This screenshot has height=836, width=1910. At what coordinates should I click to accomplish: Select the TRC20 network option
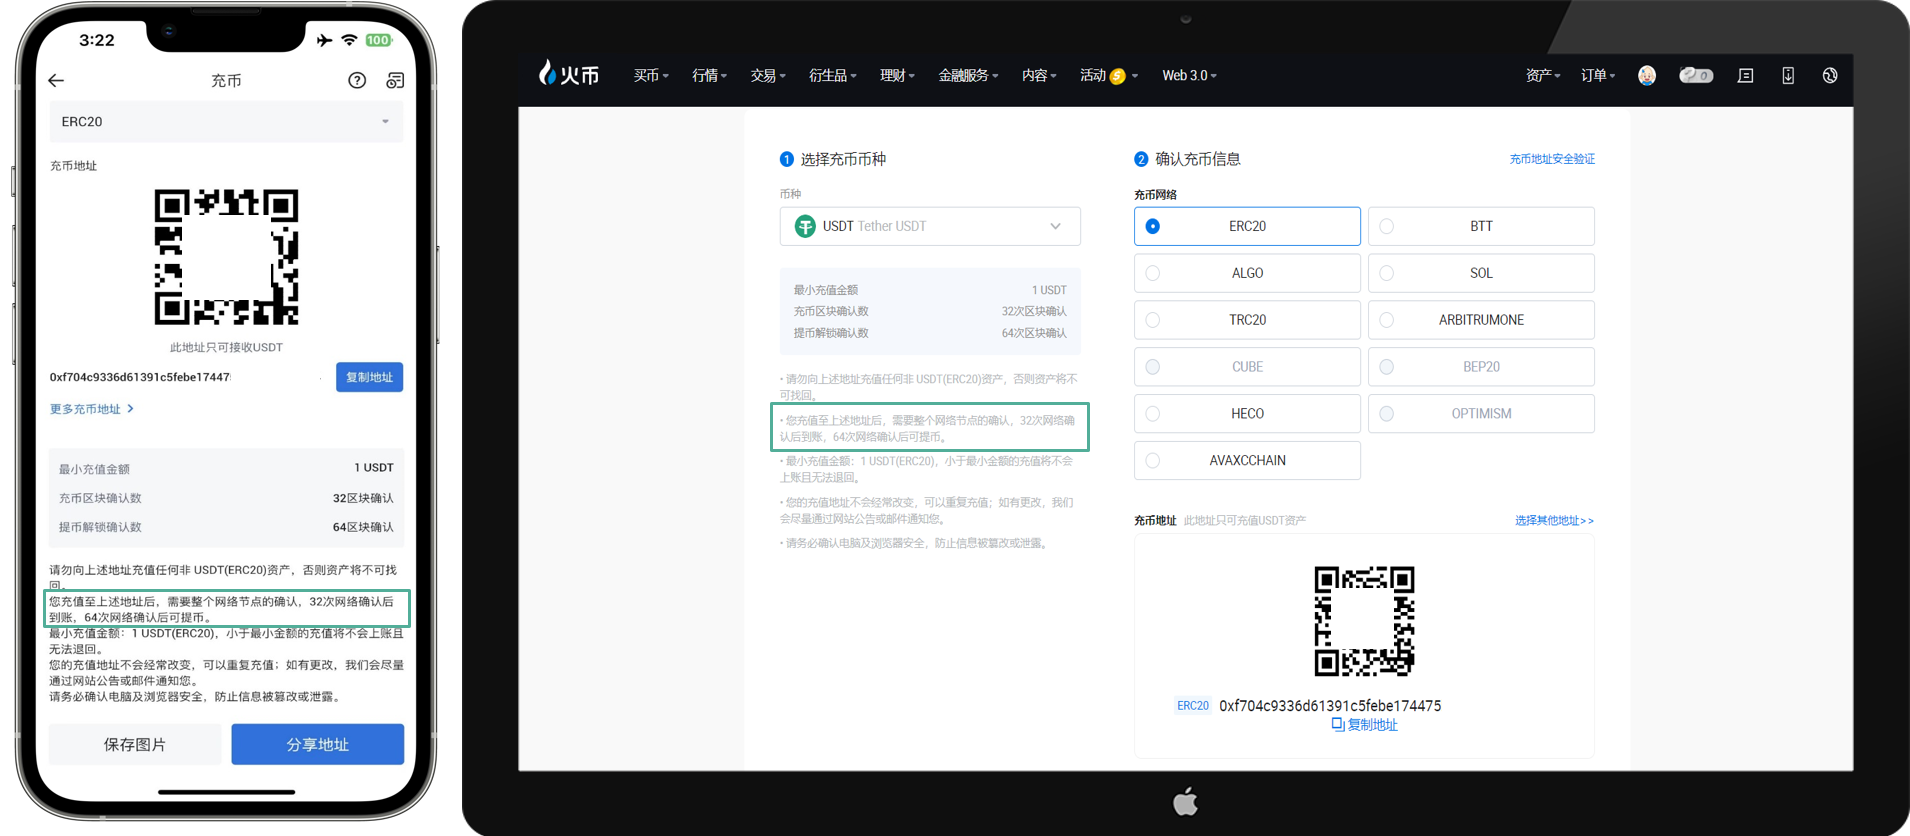tap(1247, 320)
